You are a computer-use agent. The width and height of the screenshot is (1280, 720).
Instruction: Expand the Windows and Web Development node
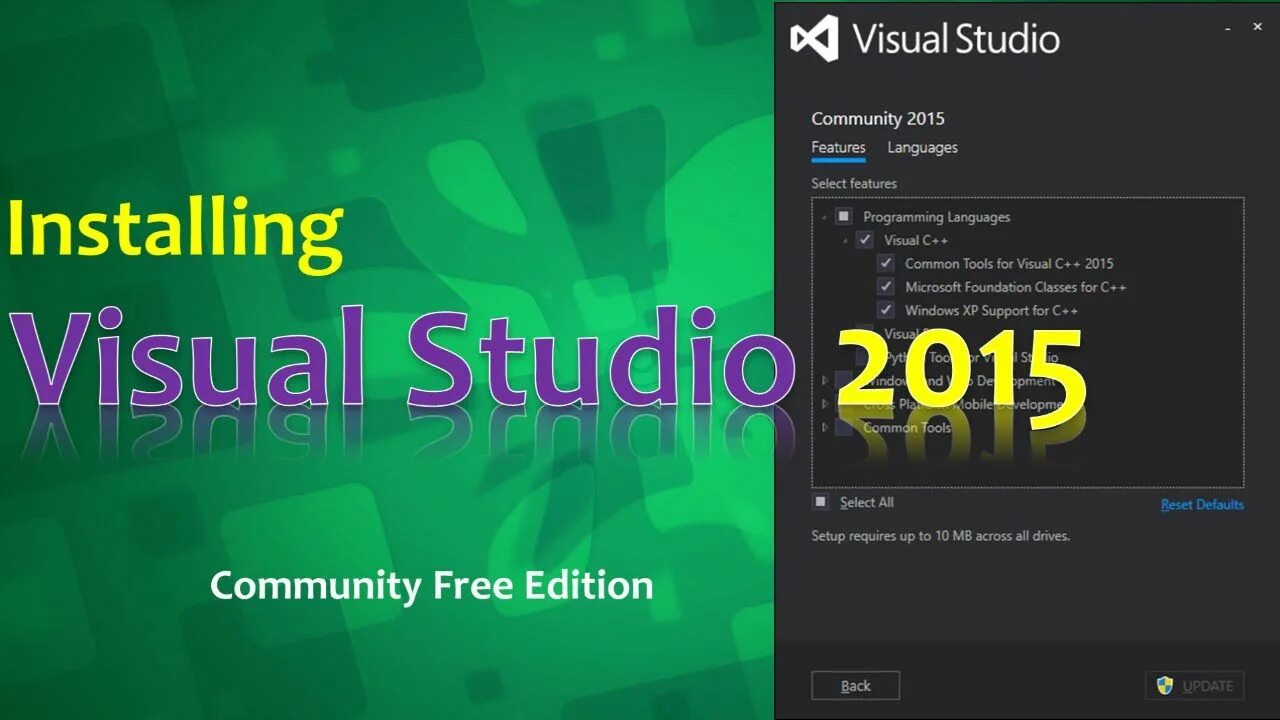coord(825,381)
